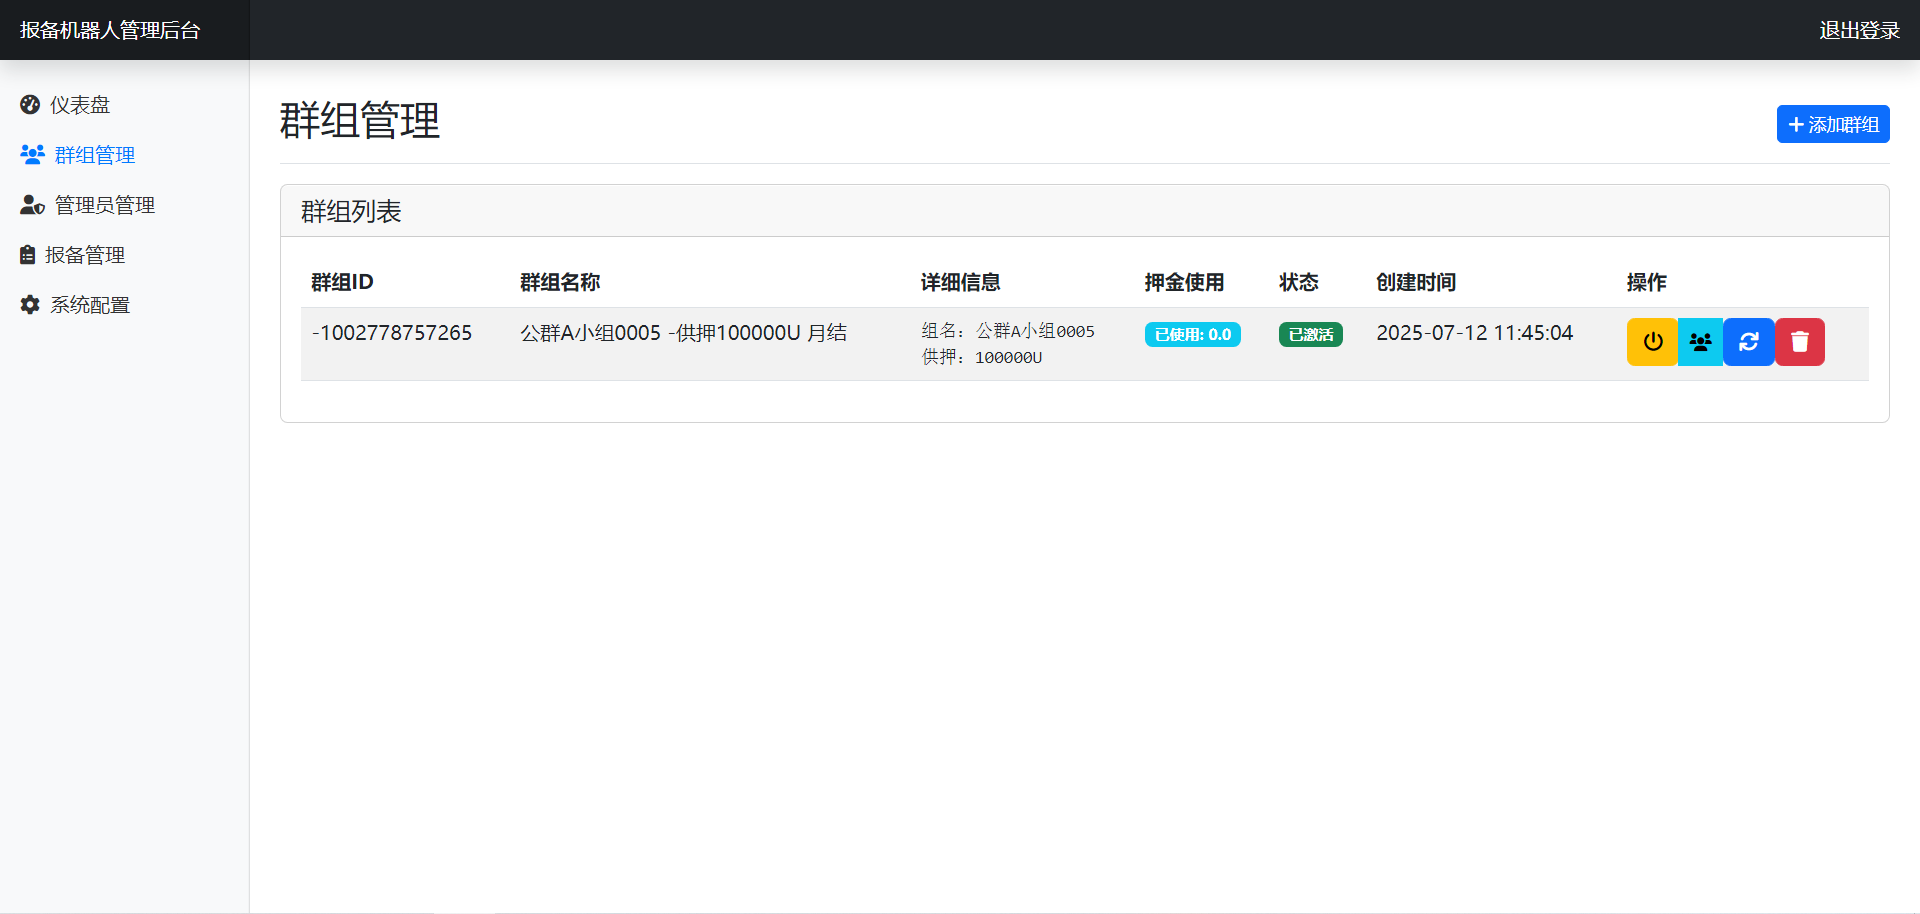Toggle group activation with yellow power button
This screenshot has height=914, width=1920.
1652,342
